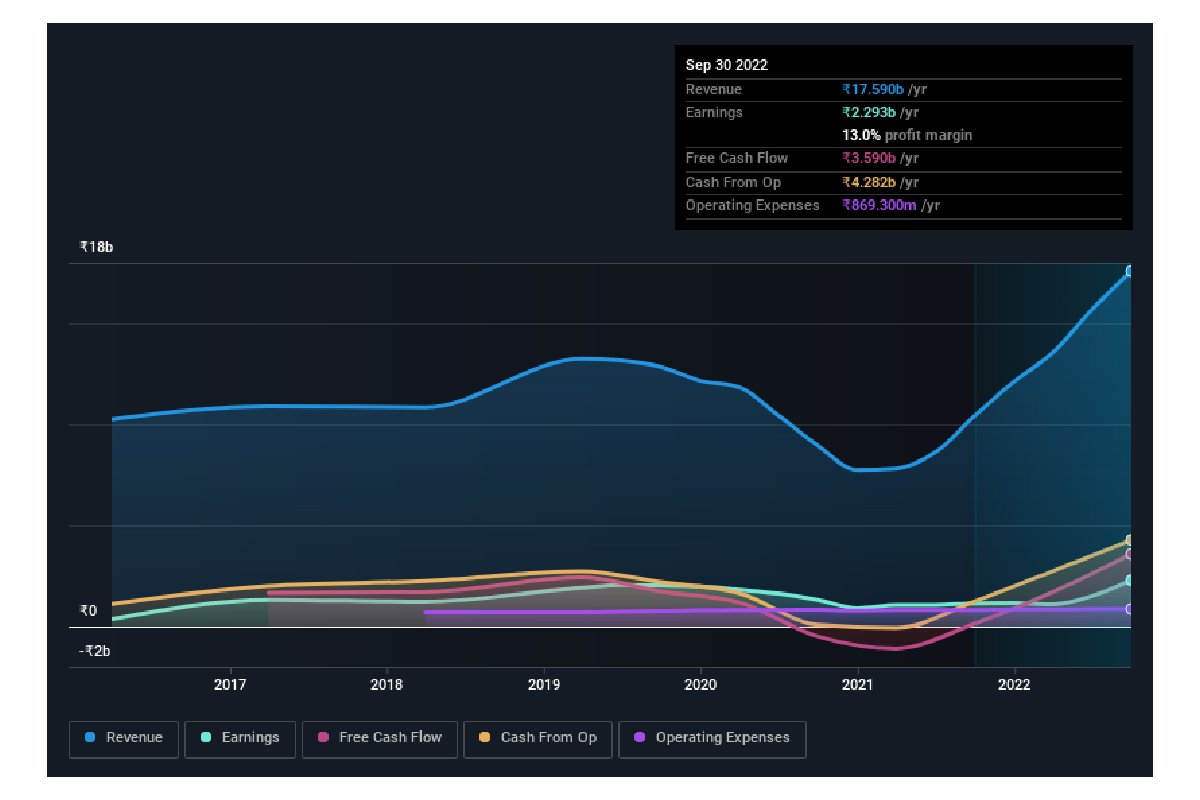
Task: Toggle Operating Expenses legend button
Action: click(x=712, y=739)
